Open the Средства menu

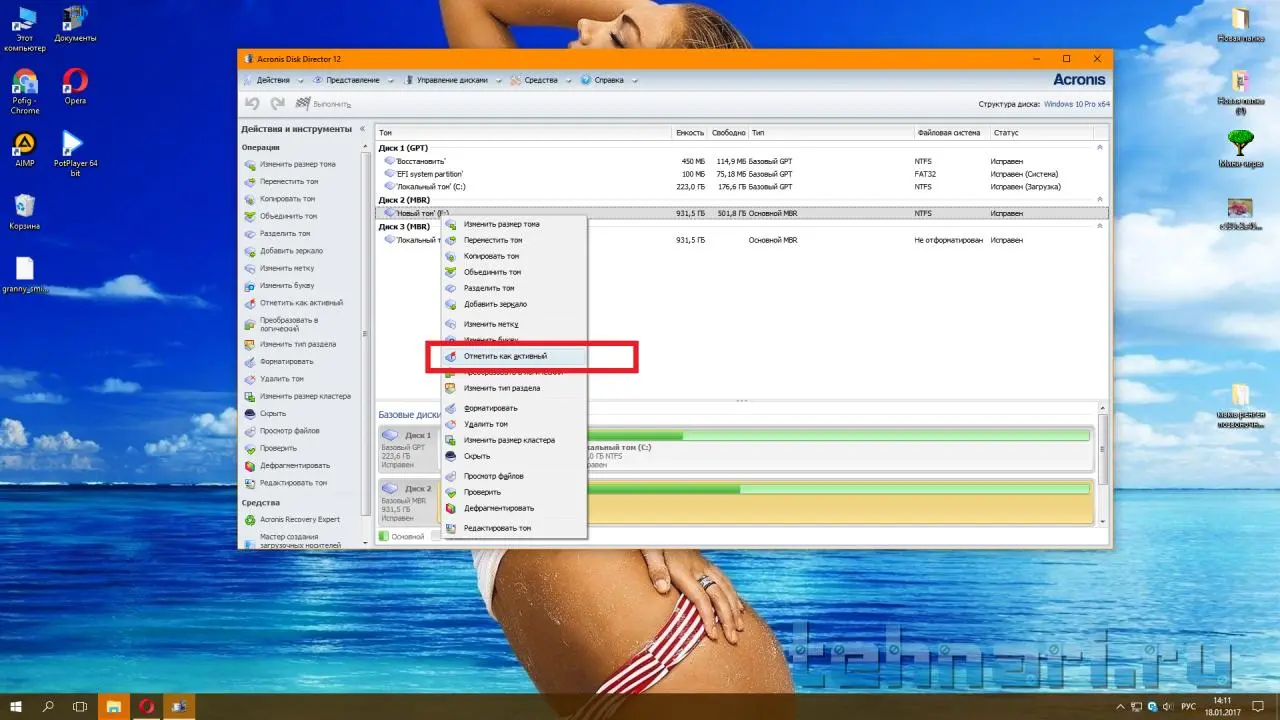[540, 80]
